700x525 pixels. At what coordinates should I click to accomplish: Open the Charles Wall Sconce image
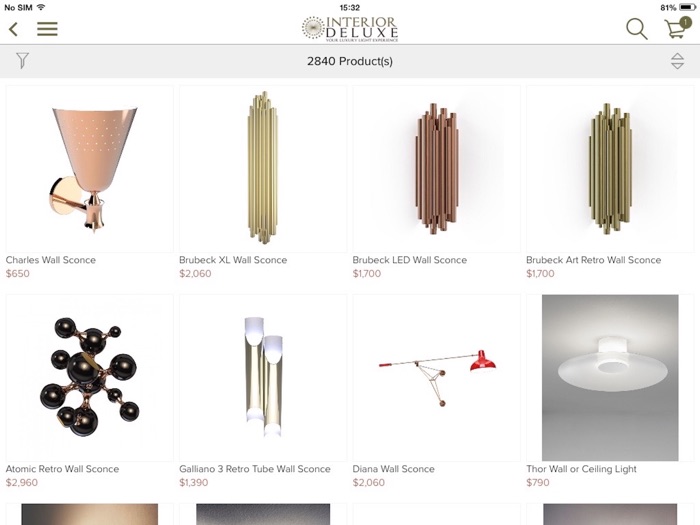(89, 169)
